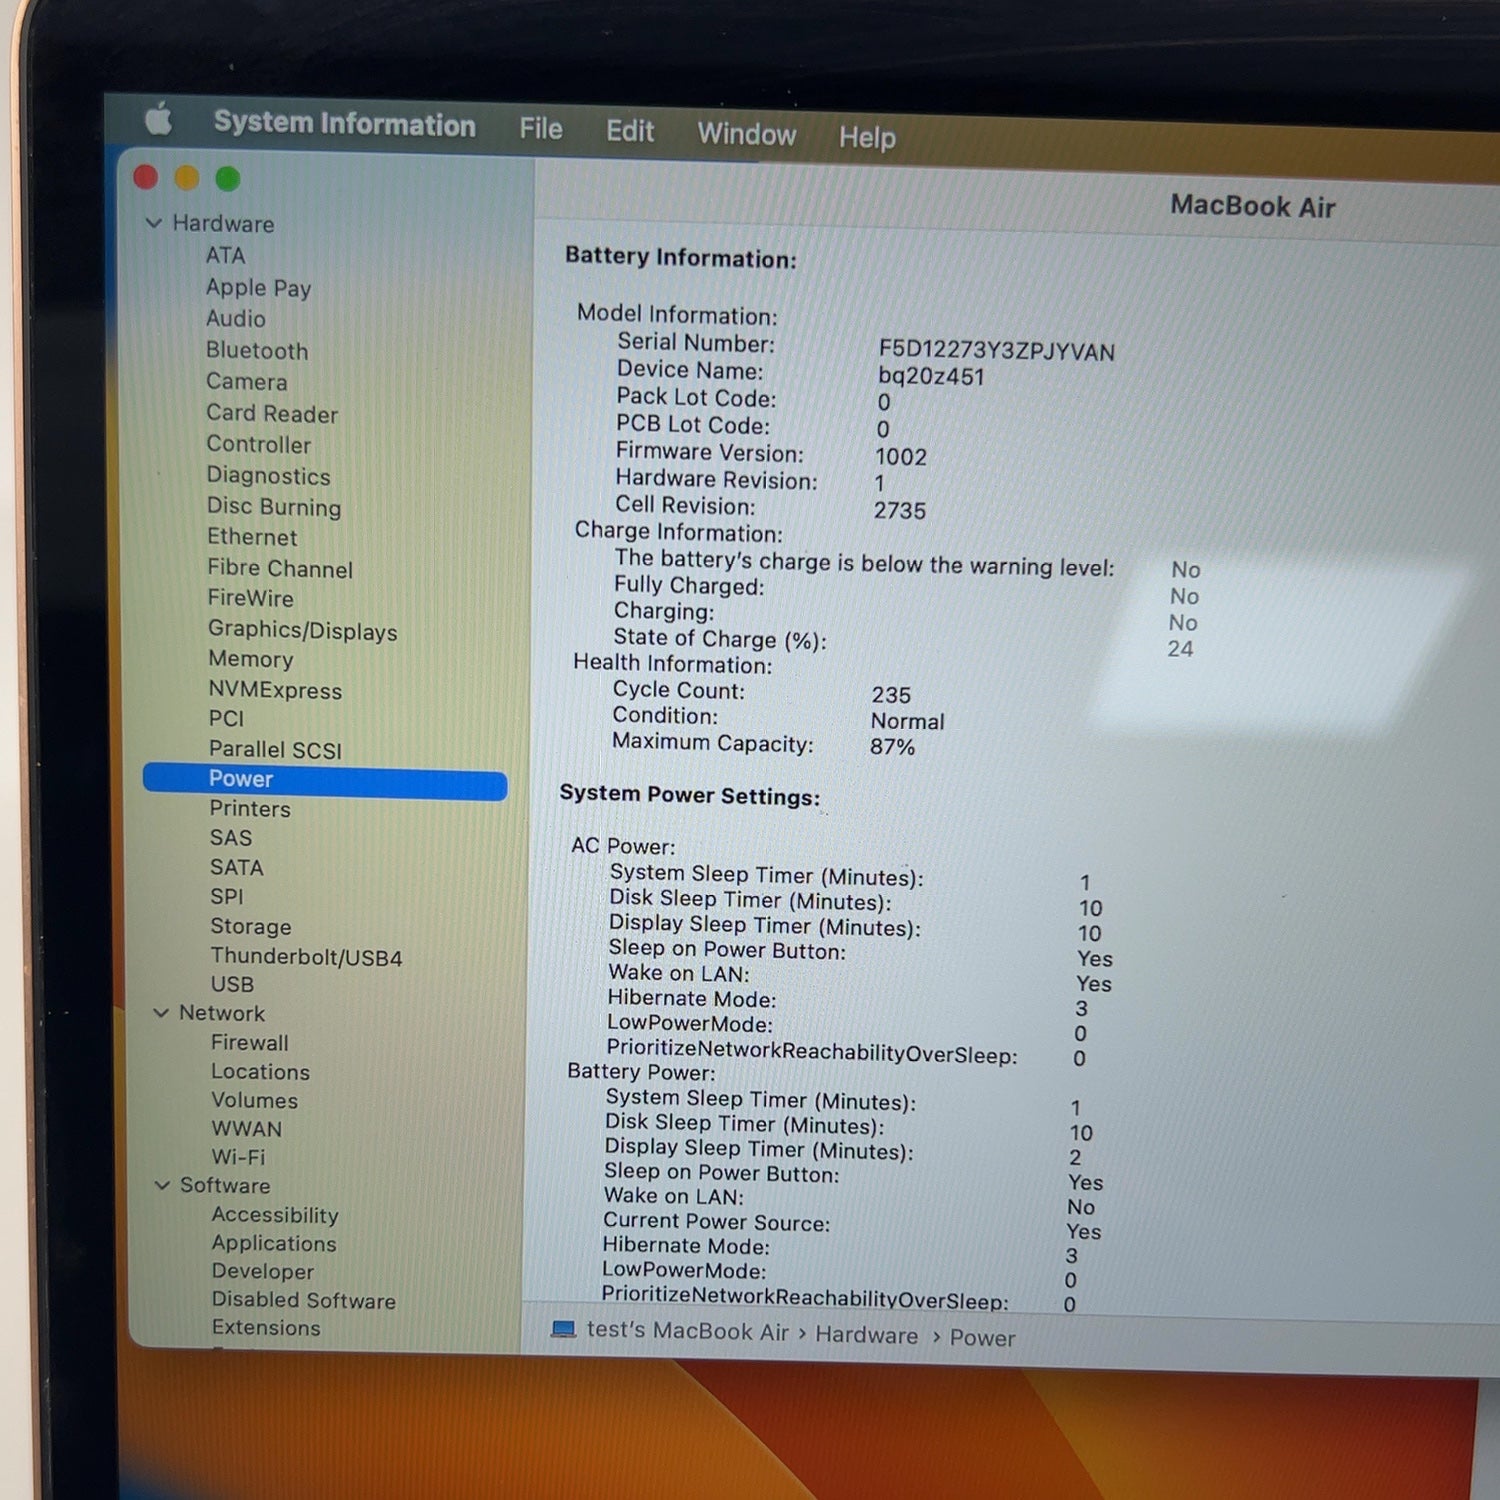This screenshot has width=1500, height=1500.
Task: Click Hardware in the bottom path bar
Action: click(866, 1335)
